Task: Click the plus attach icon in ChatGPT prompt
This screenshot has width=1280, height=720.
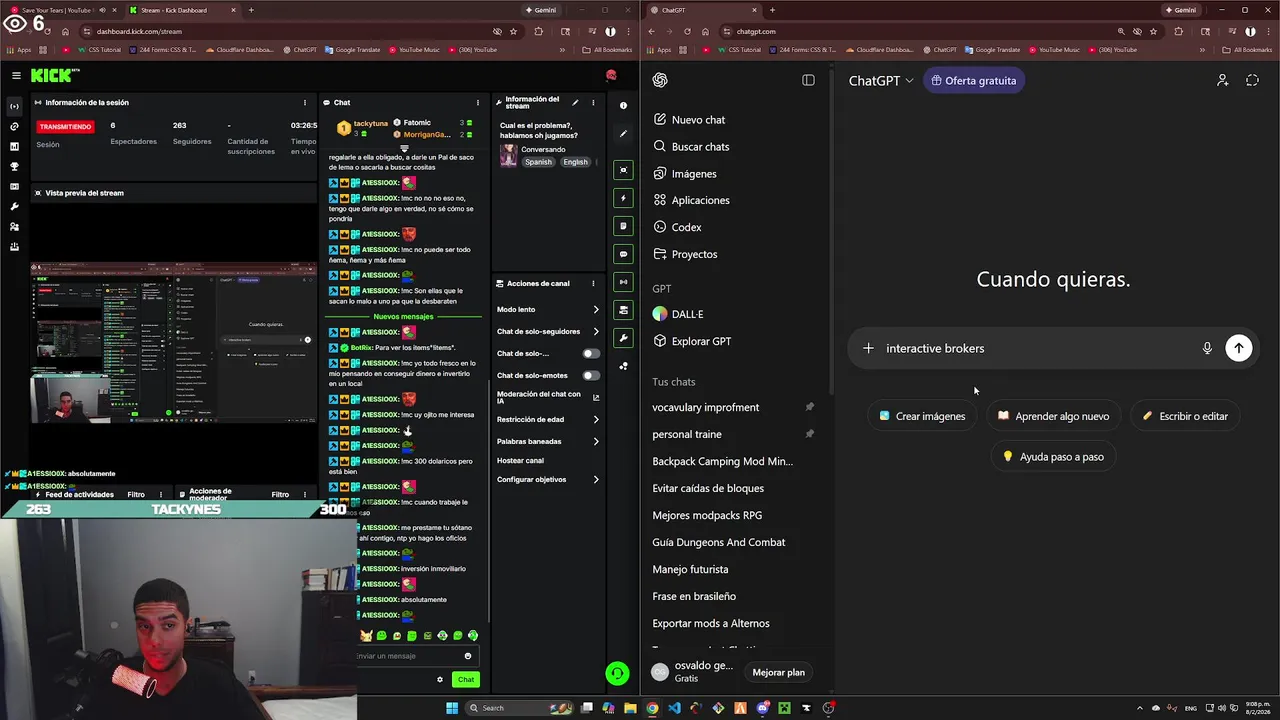Action: coord(868,348)
